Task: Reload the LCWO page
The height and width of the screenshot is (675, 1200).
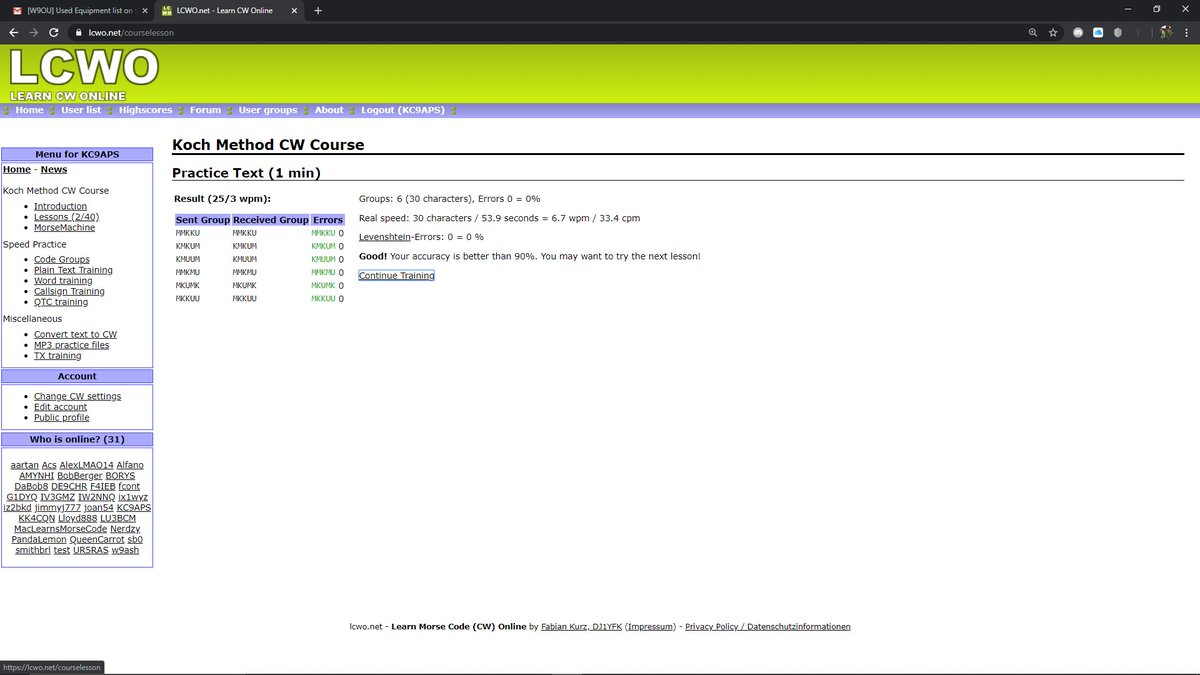Action: coord(54,32)
